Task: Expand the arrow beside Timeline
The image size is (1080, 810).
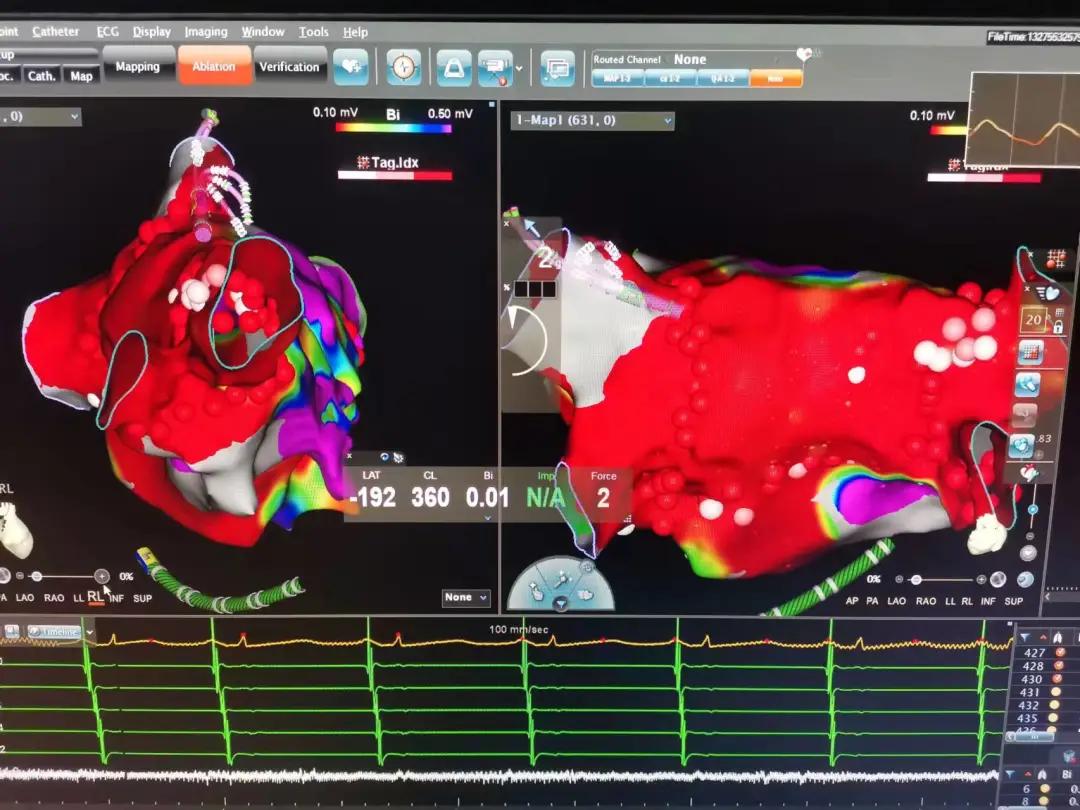Action: (90, 632)
